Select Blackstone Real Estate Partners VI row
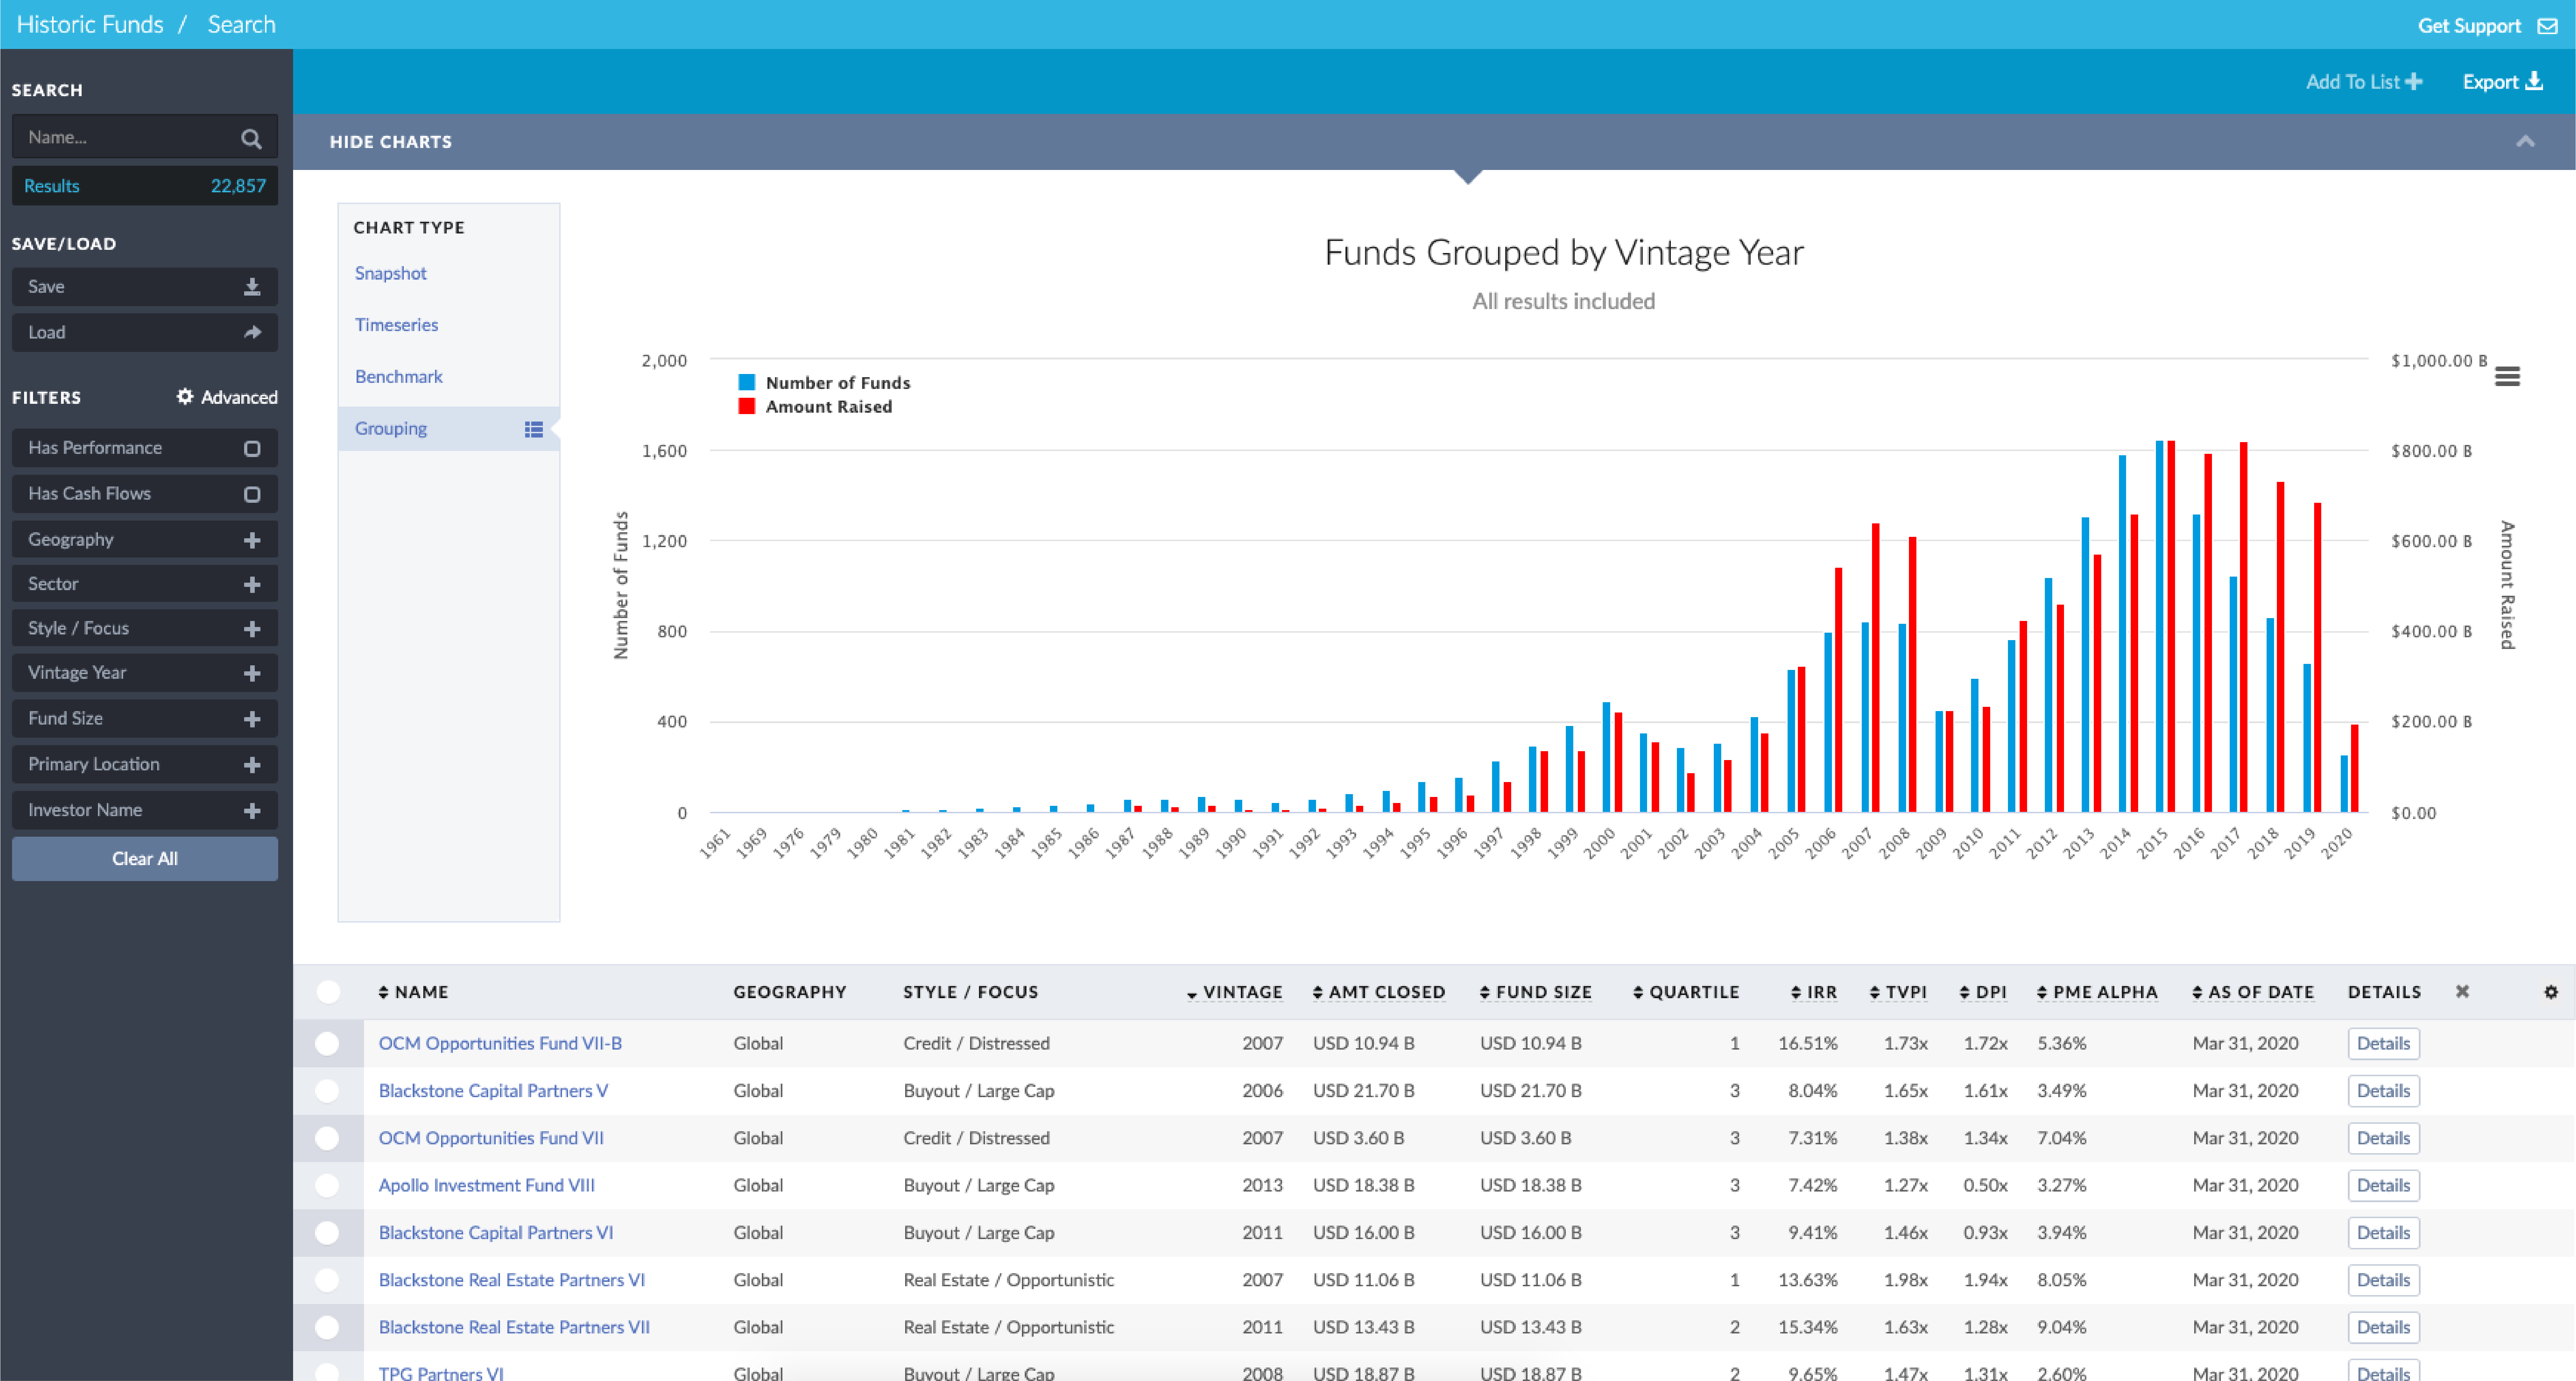This screenshot has width=2576, height=1381. pos(327,1280)
